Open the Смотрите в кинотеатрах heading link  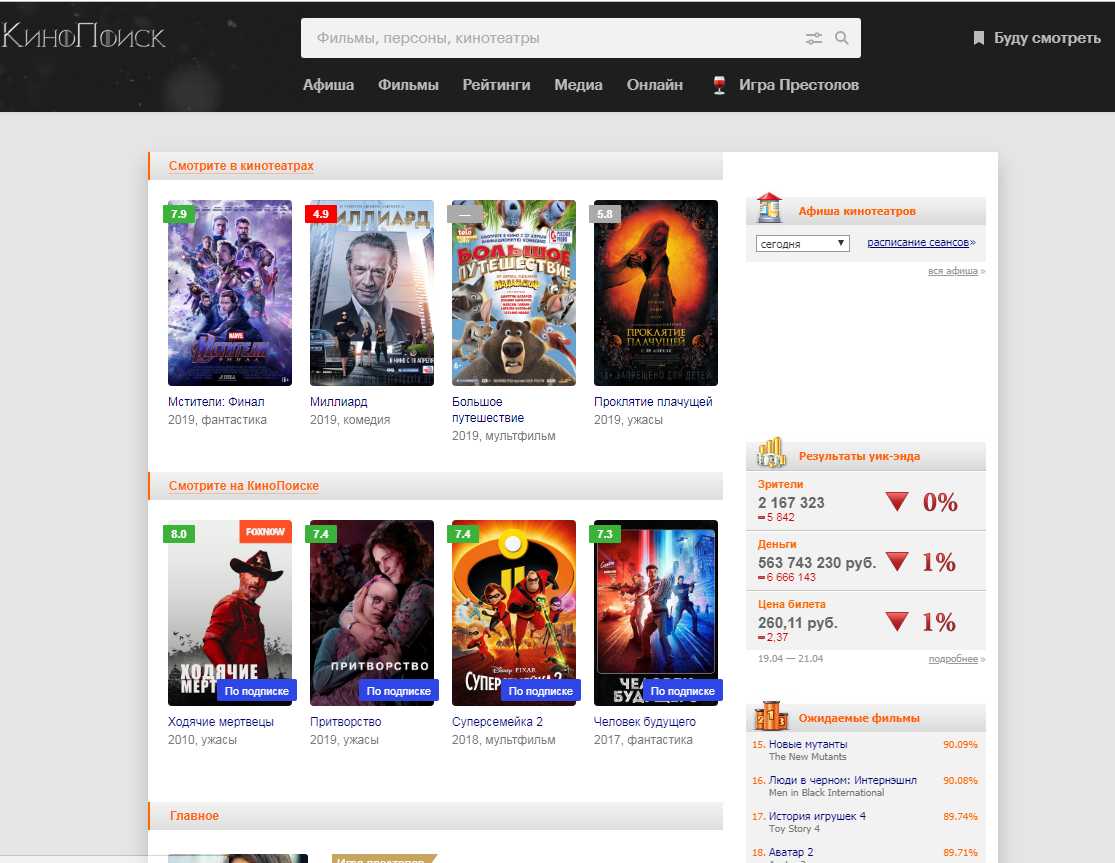point(241,166)
